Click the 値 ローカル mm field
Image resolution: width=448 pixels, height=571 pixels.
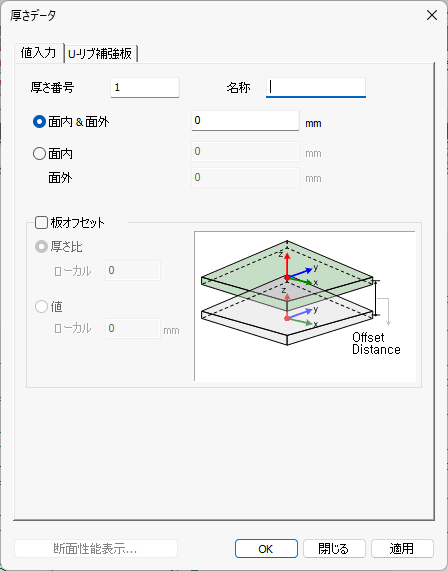[x=133, y=328]
